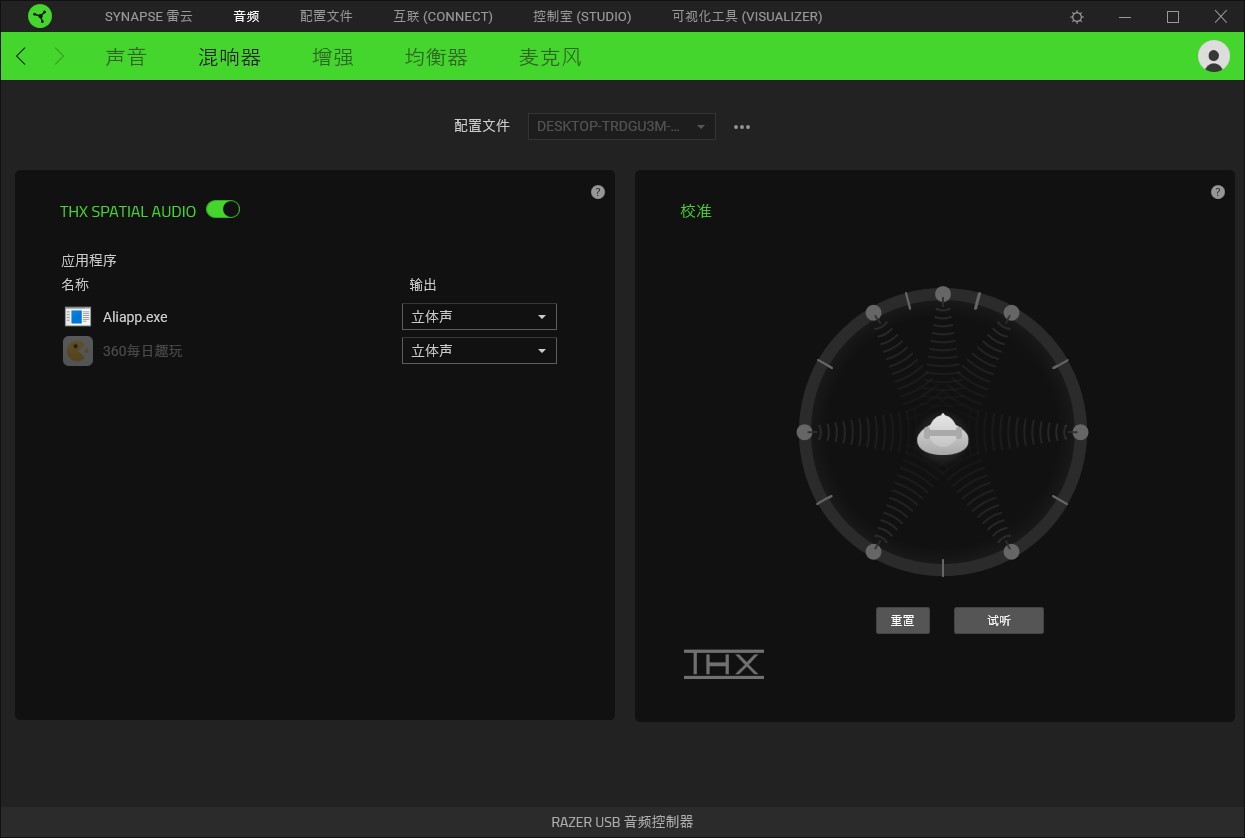Click help icon in THX Spatial Audio panel
Screen dimensions: 1245x838
tap(598, 192)
